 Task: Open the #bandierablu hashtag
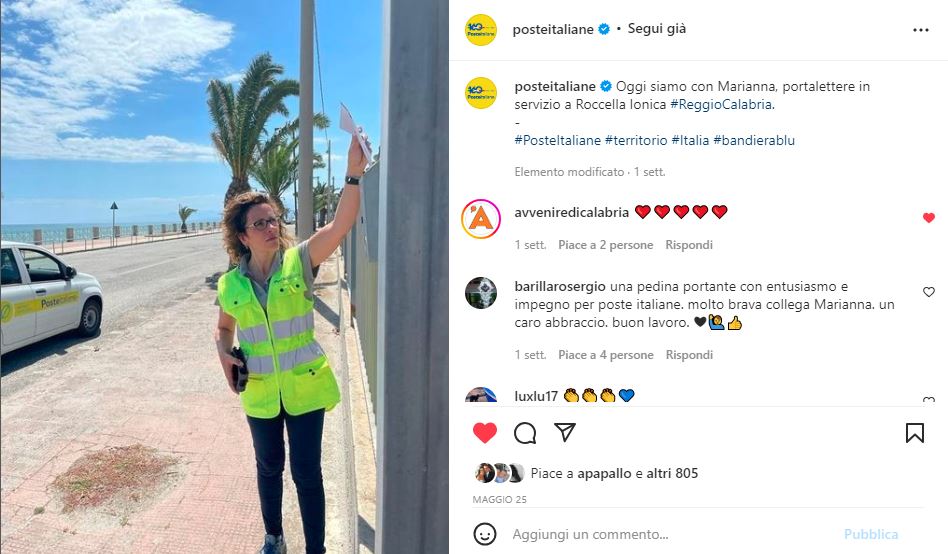point(754,140)
